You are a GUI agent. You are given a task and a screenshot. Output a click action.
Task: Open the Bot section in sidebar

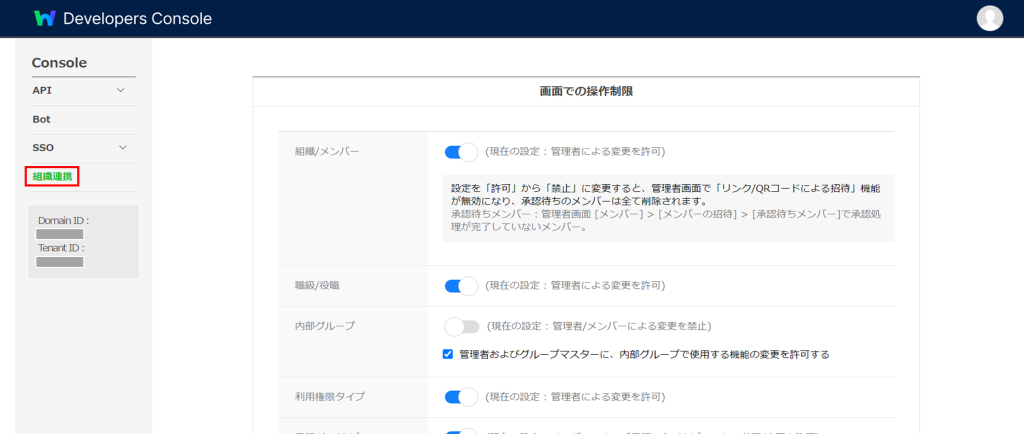42,119
